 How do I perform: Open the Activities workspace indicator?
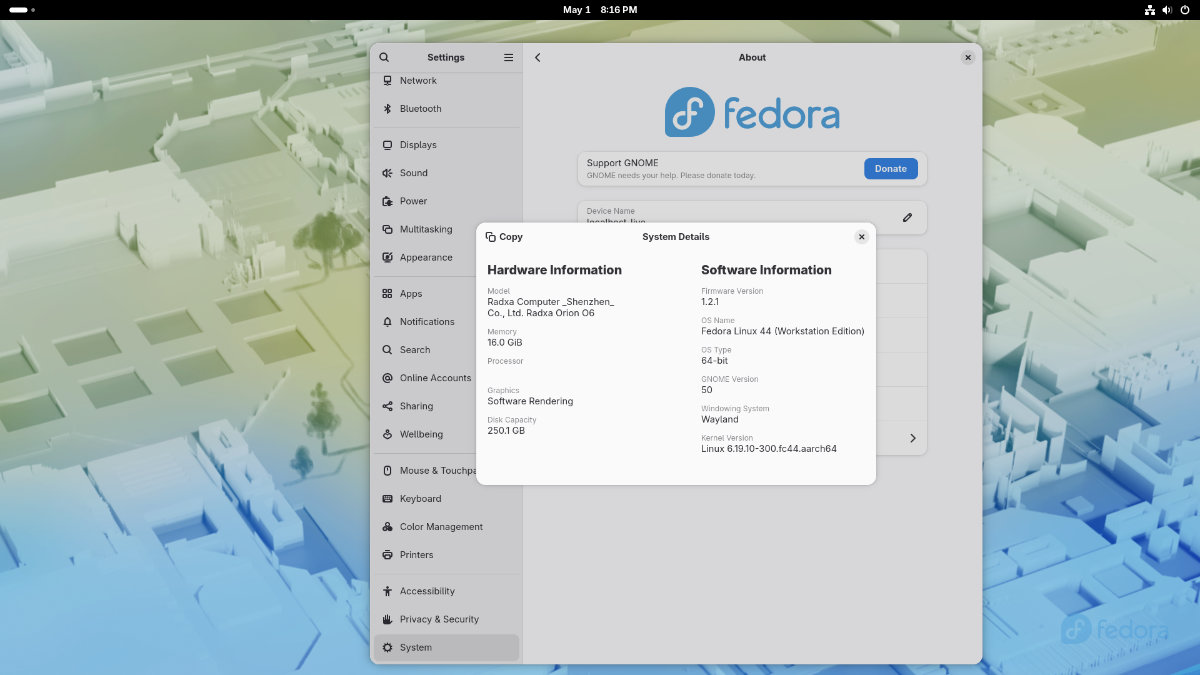[x=21, y=10]
